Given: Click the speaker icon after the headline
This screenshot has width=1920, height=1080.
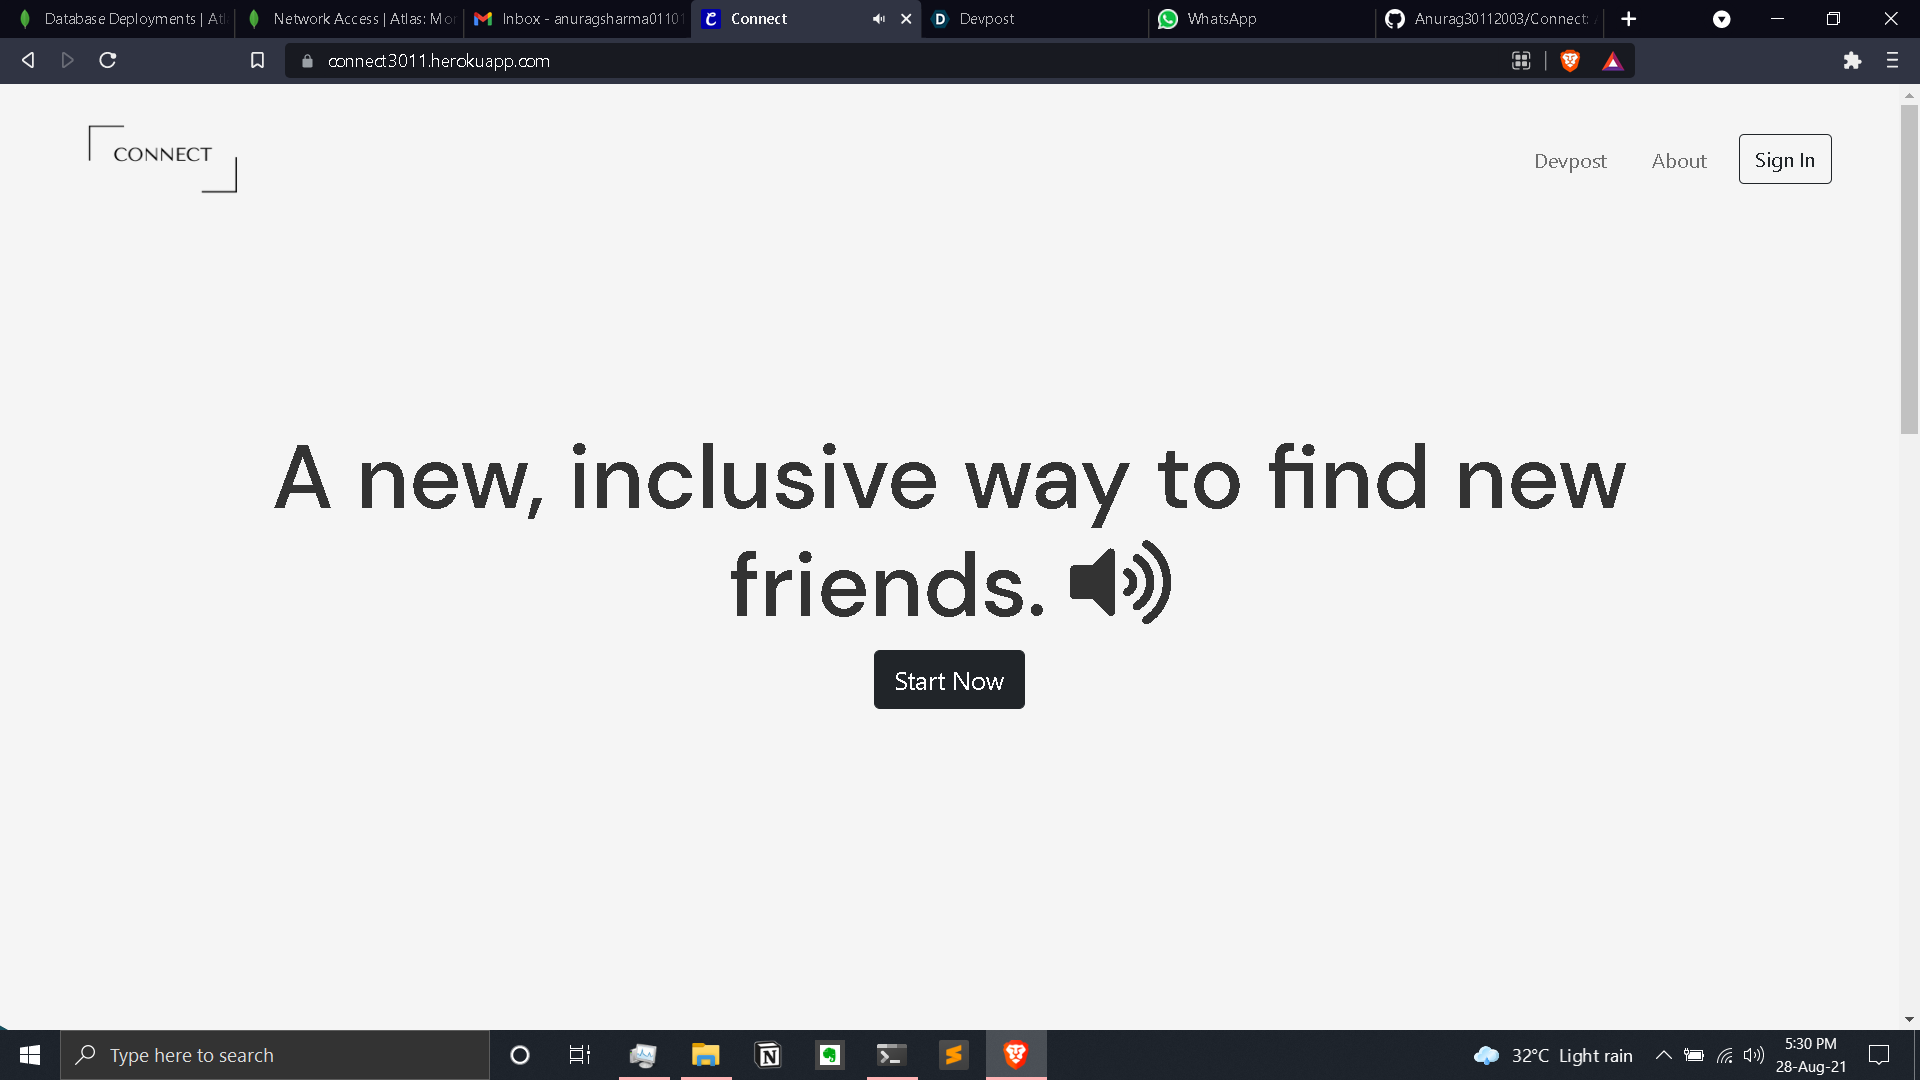Looking at the screenshot, I should click(x=1120, y=583).
